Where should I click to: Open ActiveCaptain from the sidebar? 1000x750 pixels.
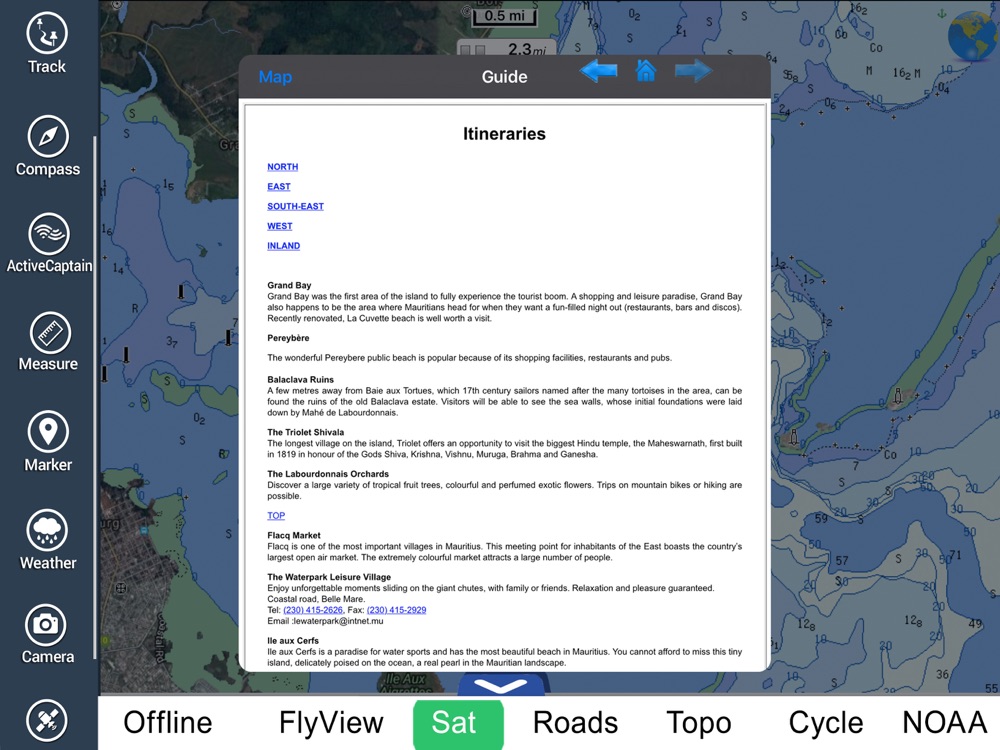pos(49,243)
